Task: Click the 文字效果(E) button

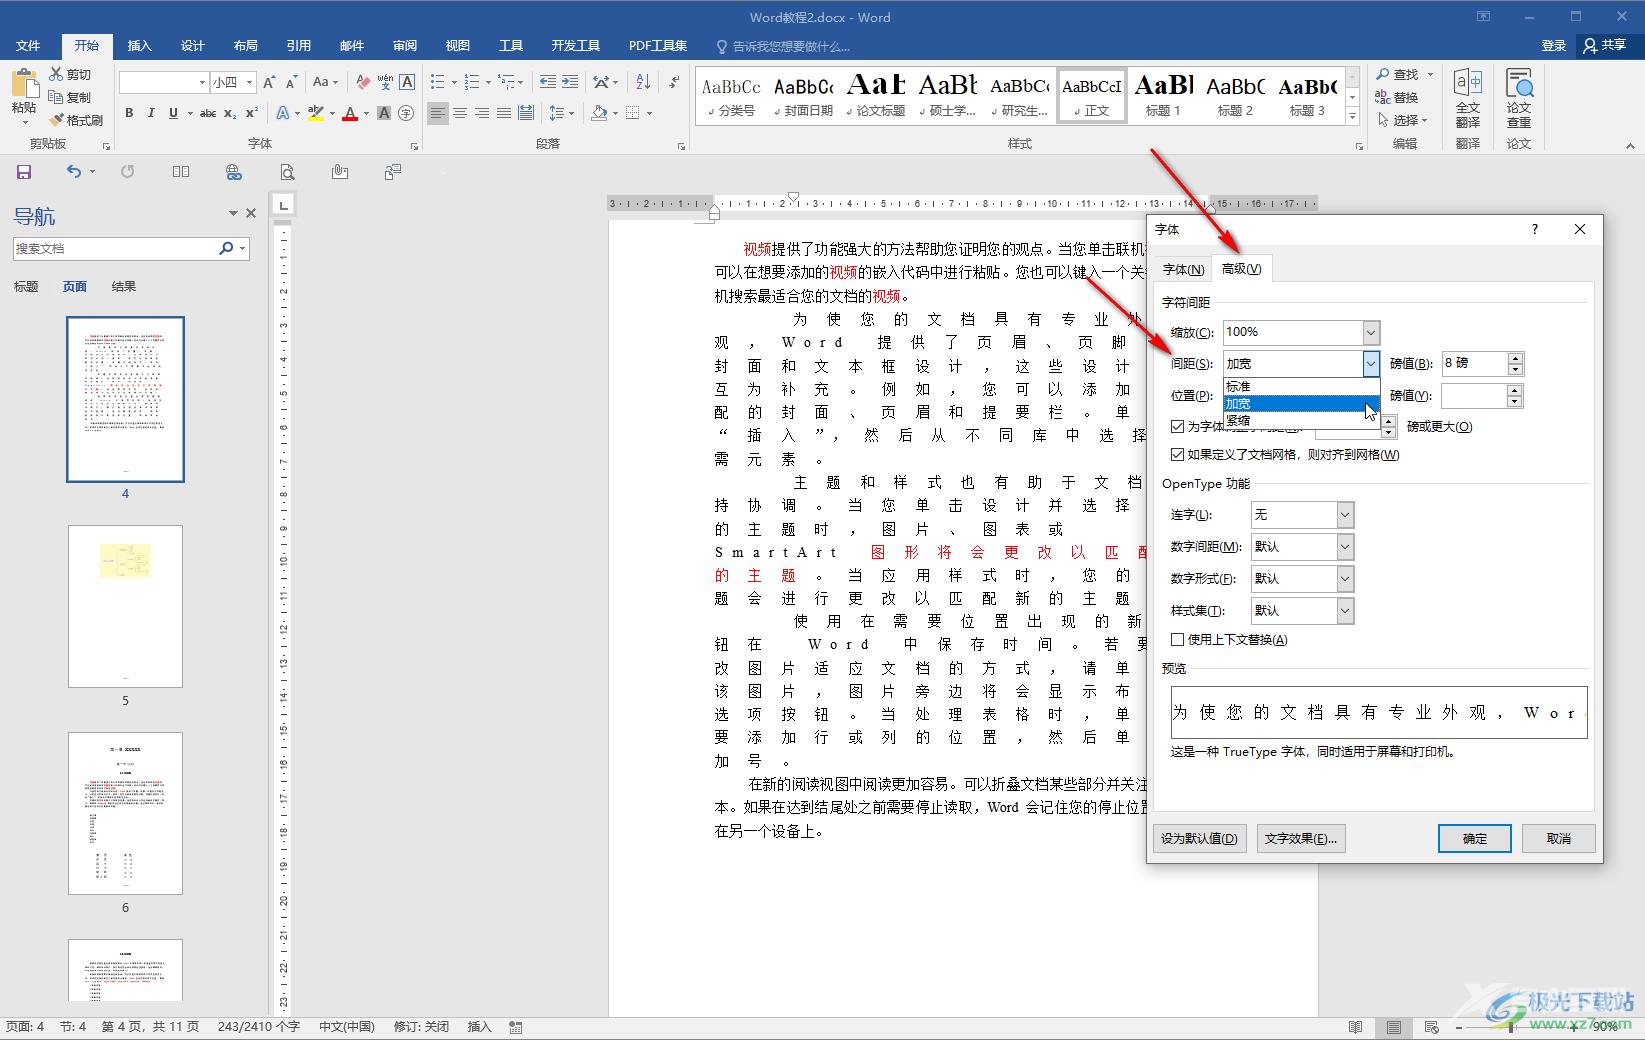Action: (1300, 839)
